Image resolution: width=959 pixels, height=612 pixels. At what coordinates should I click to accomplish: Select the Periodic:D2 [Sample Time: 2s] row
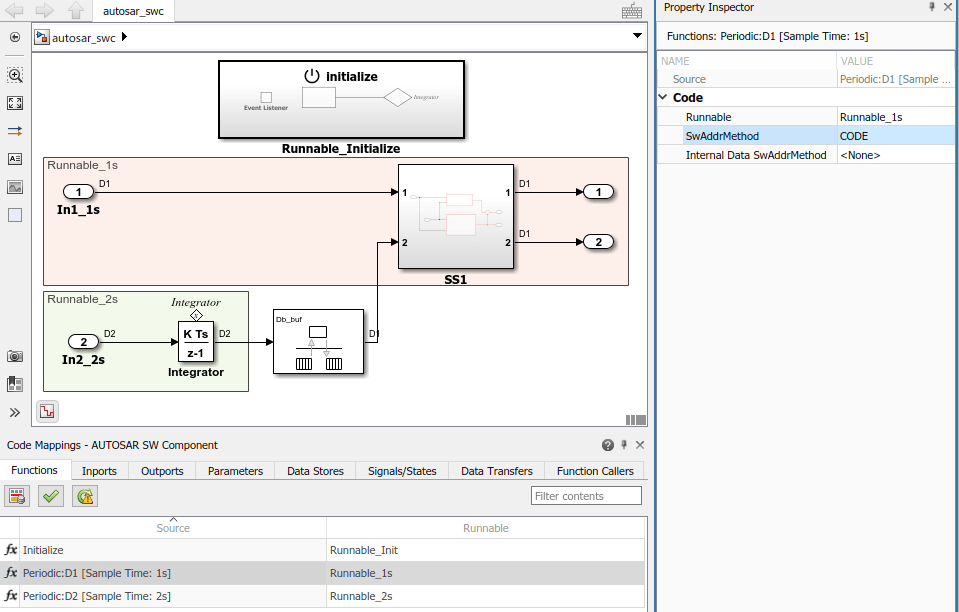[322, 596]
